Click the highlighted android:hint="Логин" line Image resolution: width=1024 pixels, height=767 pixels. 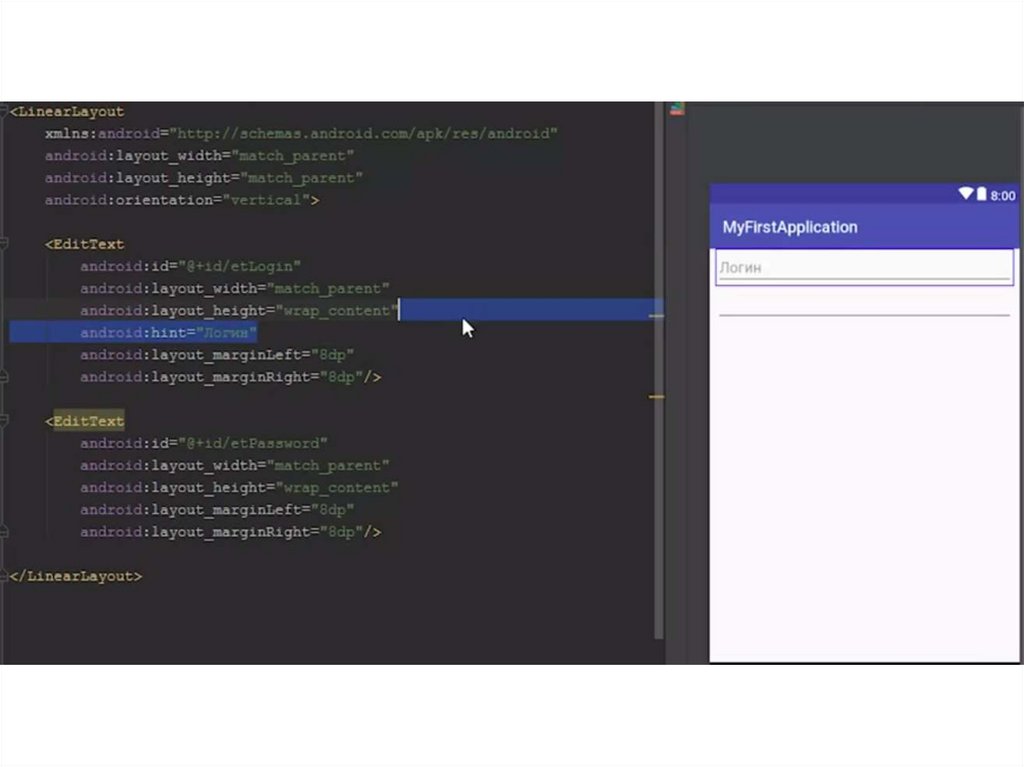click(x=168, y=333)
